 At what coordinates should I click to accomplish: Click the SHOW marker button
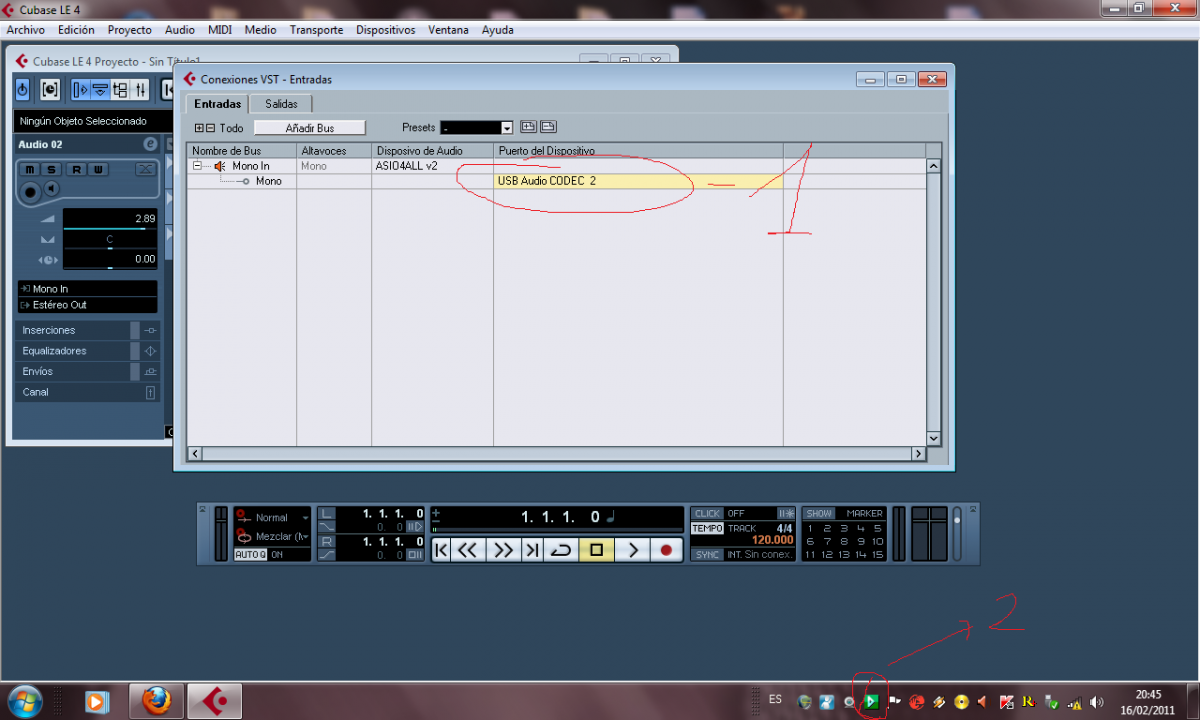point(819,513)
